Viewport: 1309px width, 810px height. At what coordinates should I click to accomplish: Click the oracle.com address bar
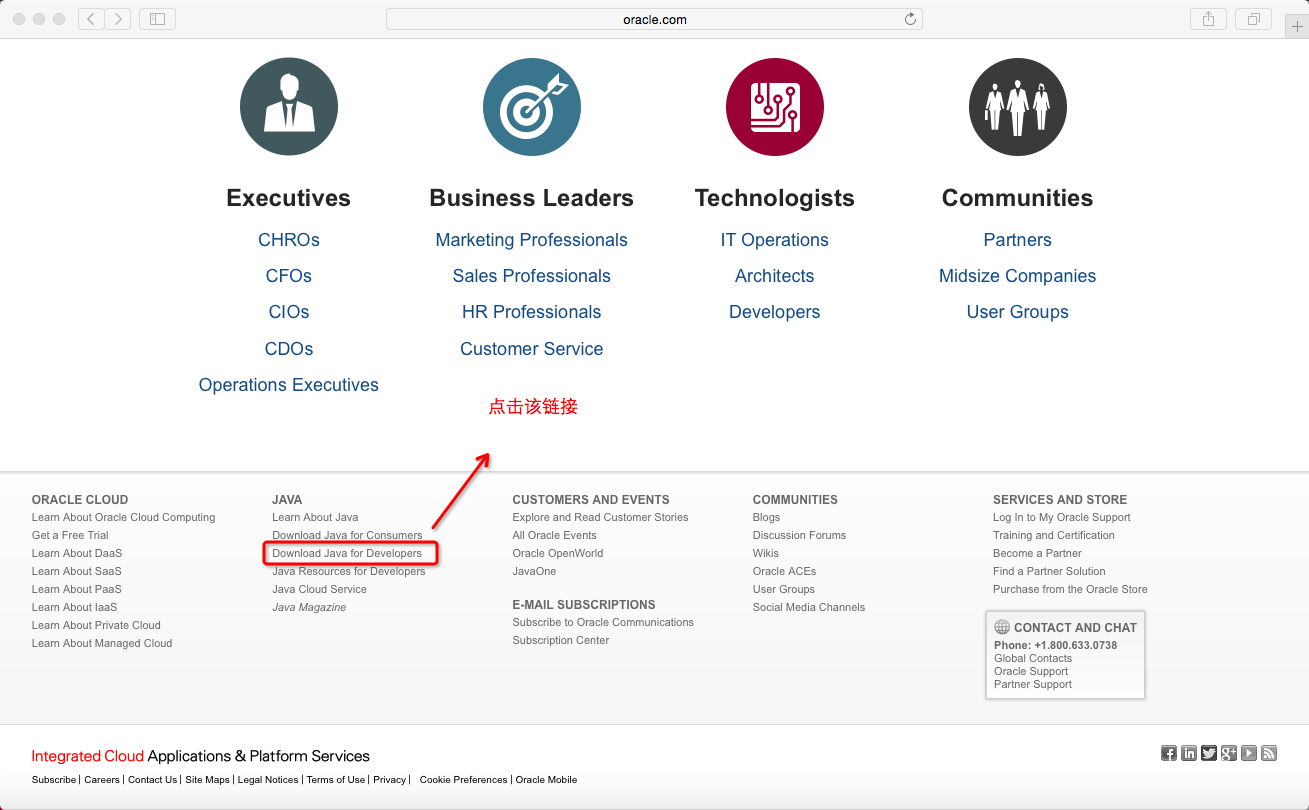tap(654, 19)
